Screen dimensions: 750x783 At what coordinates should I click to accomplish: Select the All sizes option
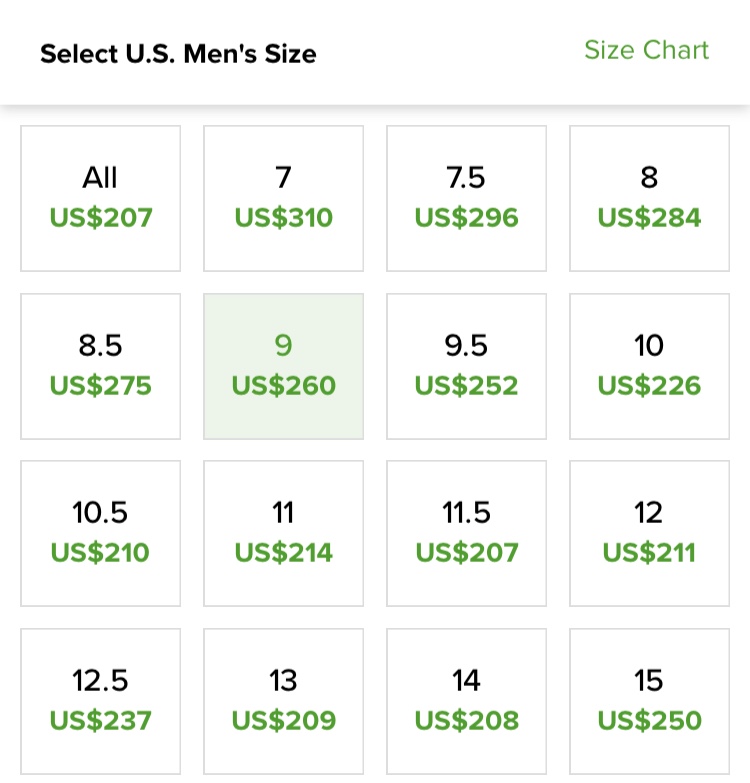pos(101,198)
